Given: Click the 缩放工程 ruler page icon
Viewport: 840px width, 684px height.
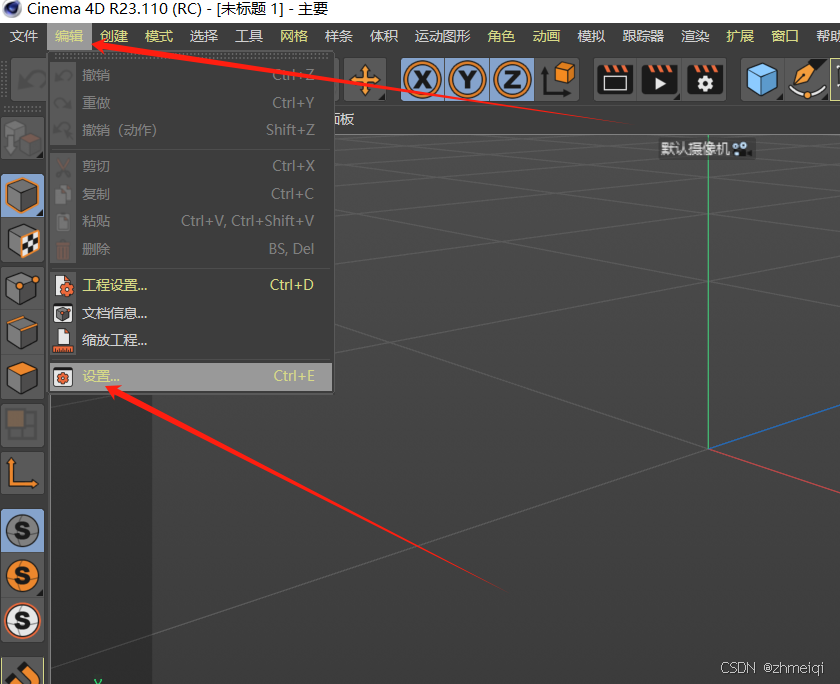Looking at the screenshot, I should click(63, 341).
